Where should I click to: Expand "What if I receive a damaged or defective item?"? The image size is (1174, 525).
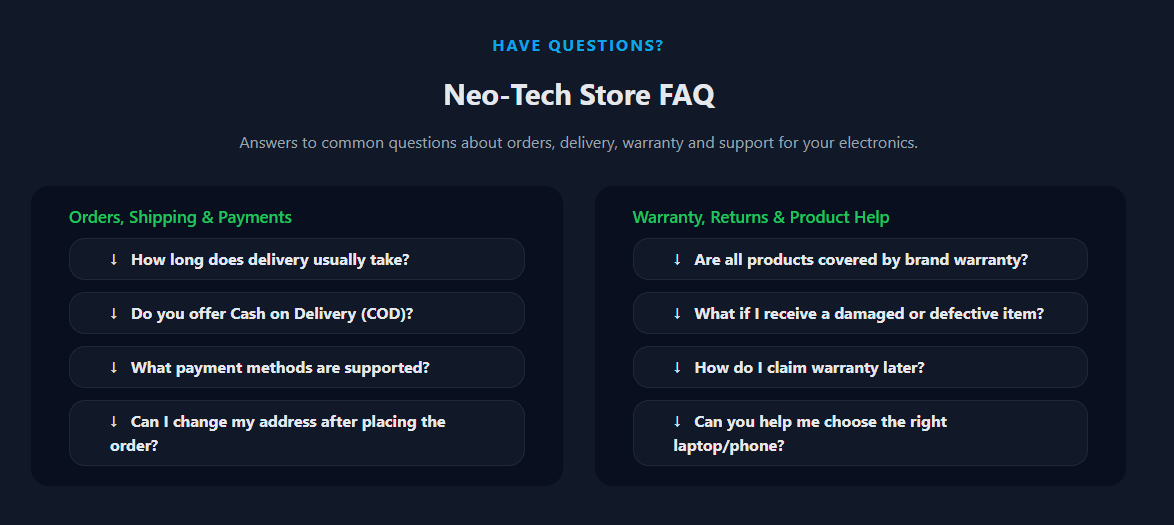(x=869, y=314)
